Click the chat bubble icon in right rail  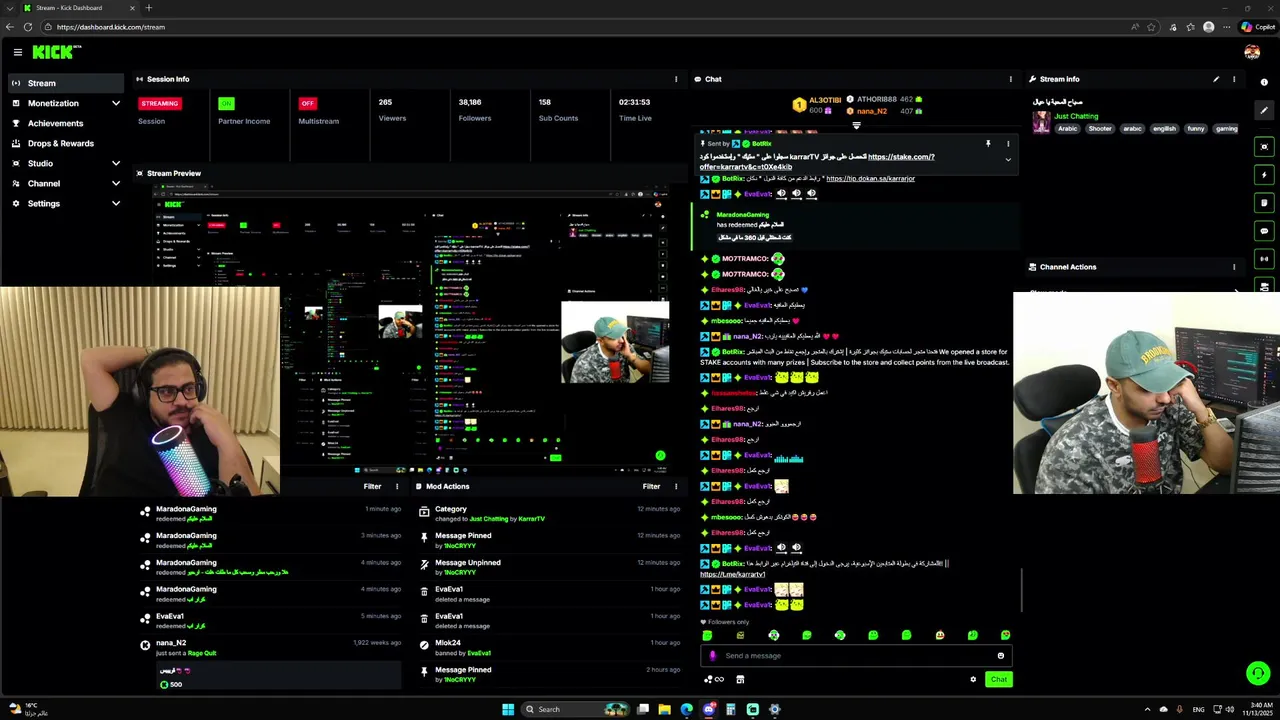tap(1264, 231)
